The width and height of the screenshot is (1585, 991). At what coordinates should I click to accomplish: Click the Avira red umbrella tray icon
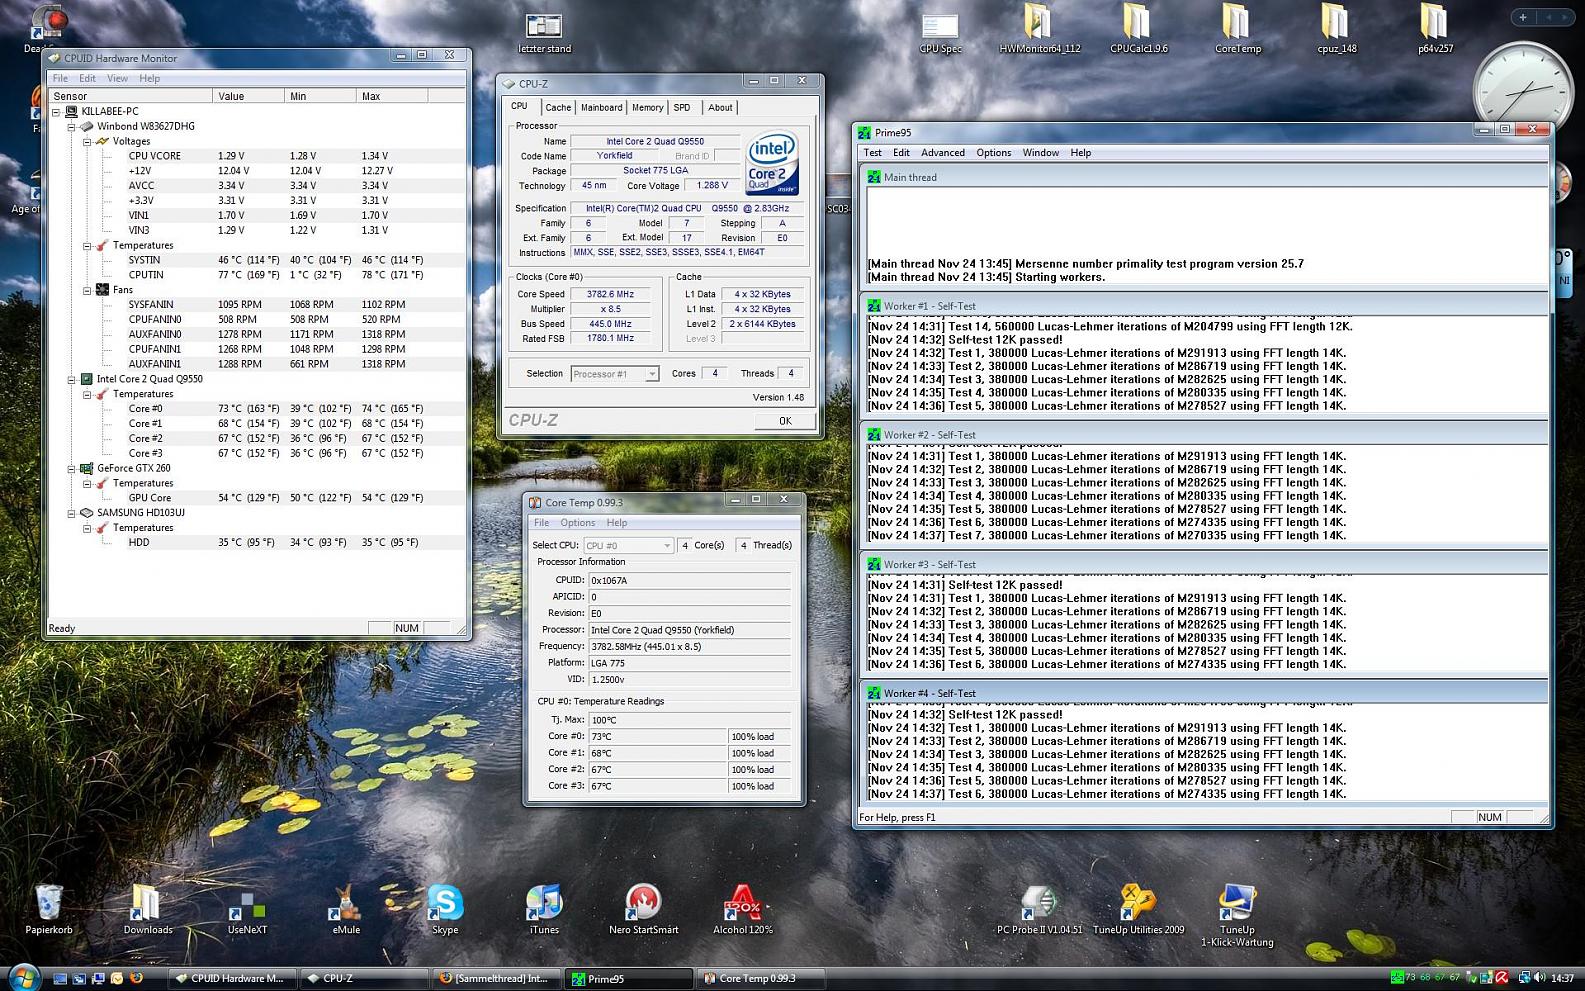point(1501,978)
